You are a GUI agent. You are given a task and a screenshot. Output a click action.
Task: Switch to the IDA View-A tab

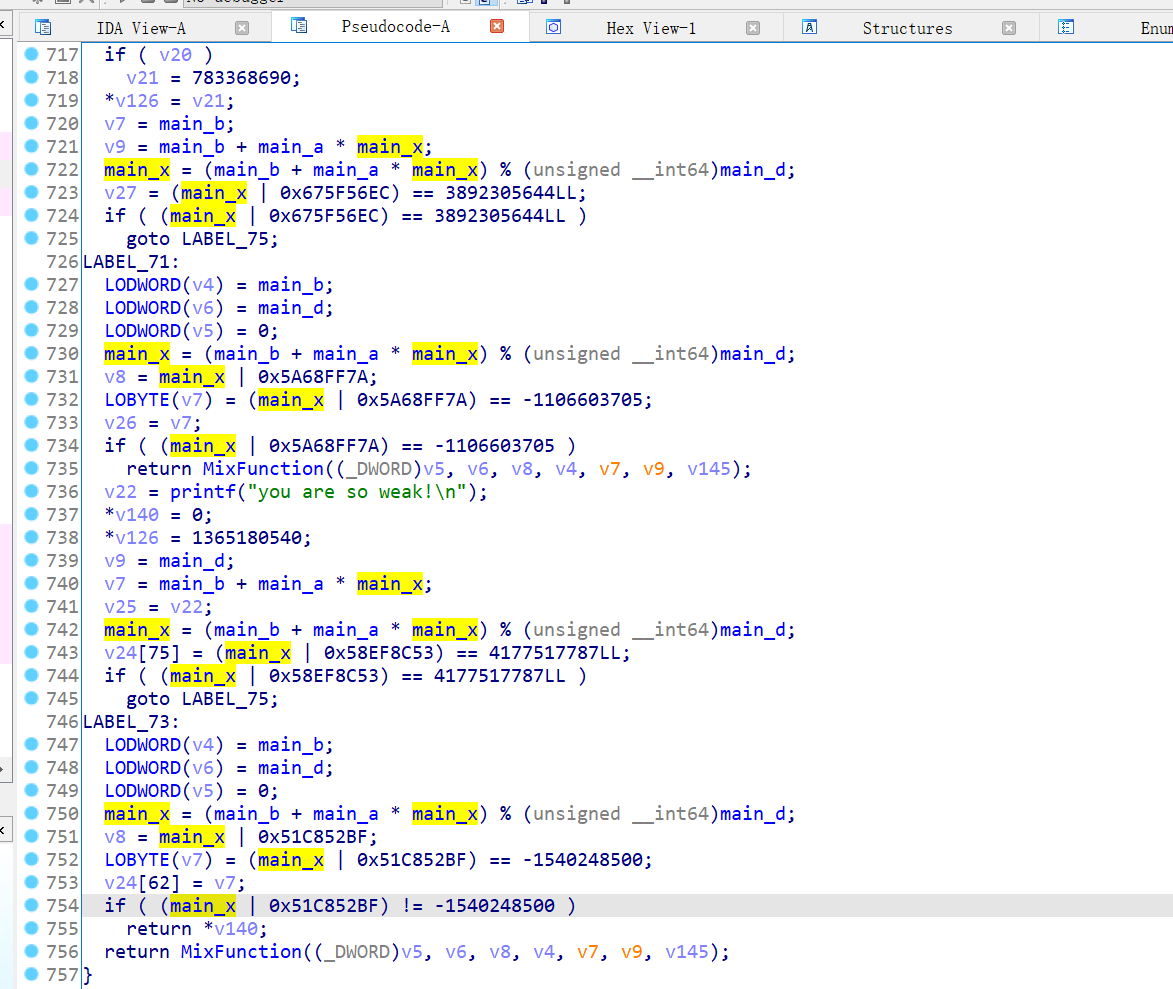[141, 28]
